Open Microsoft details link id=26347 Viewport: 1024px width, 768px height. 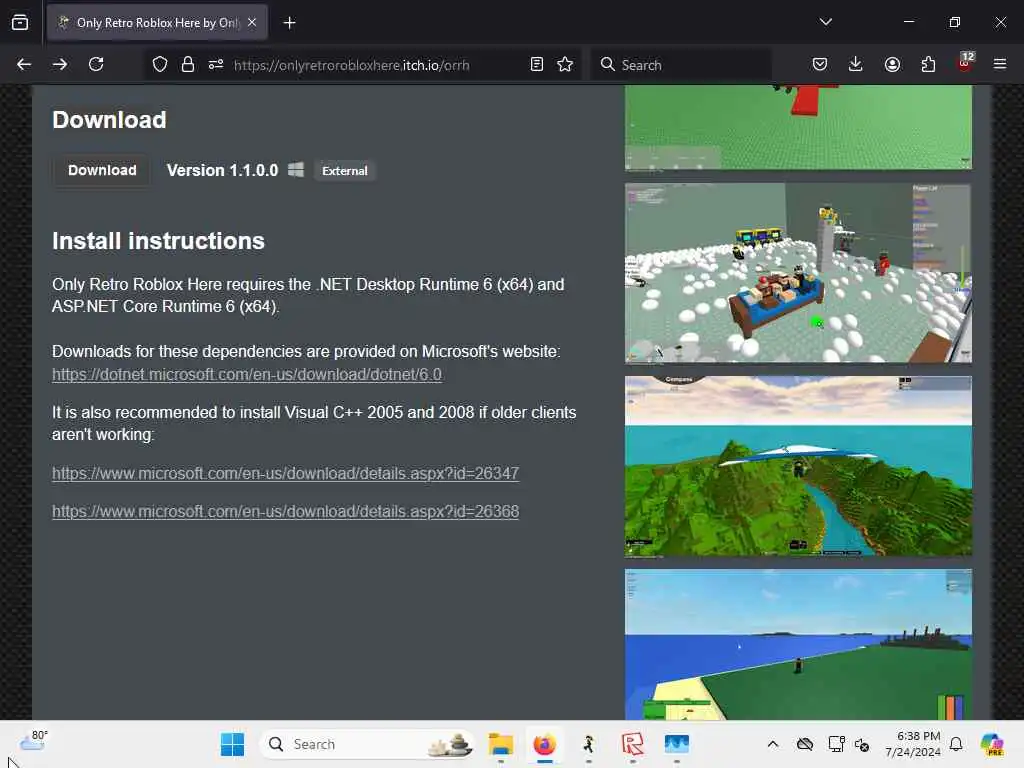(285, 473)
